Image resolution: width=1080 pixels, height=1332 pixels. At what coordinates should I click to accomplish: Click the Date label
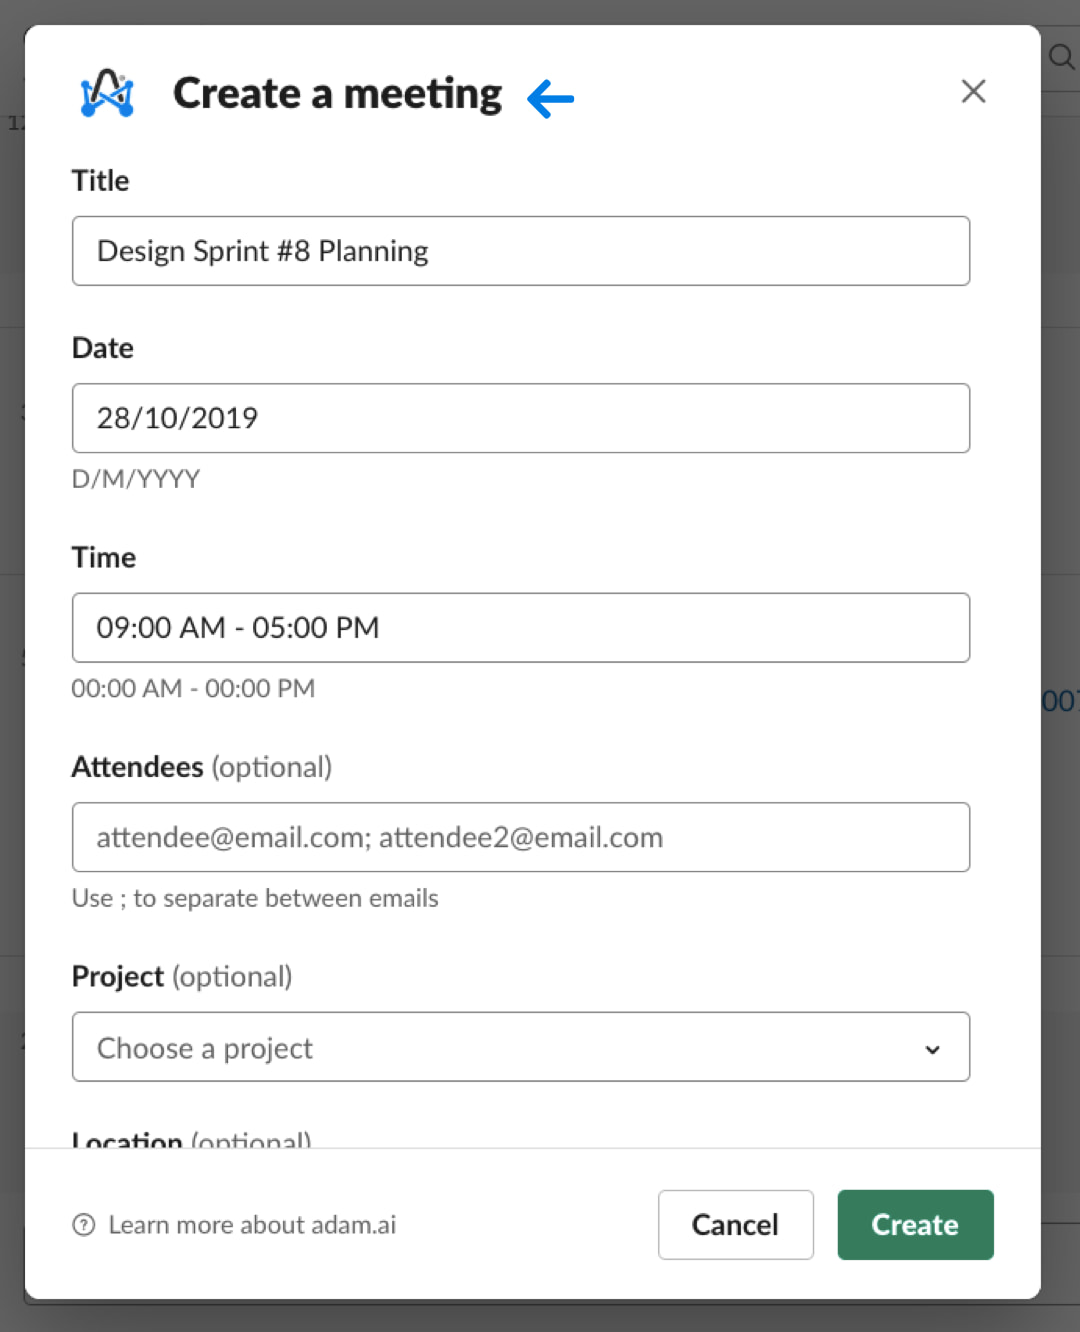(102, 348)
